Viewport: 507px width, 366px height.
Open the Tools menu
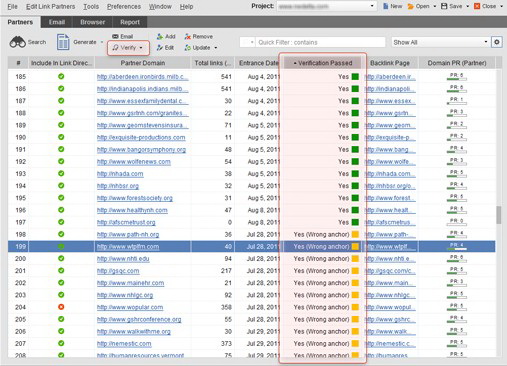pyautogui.click(x=91, y=6)
